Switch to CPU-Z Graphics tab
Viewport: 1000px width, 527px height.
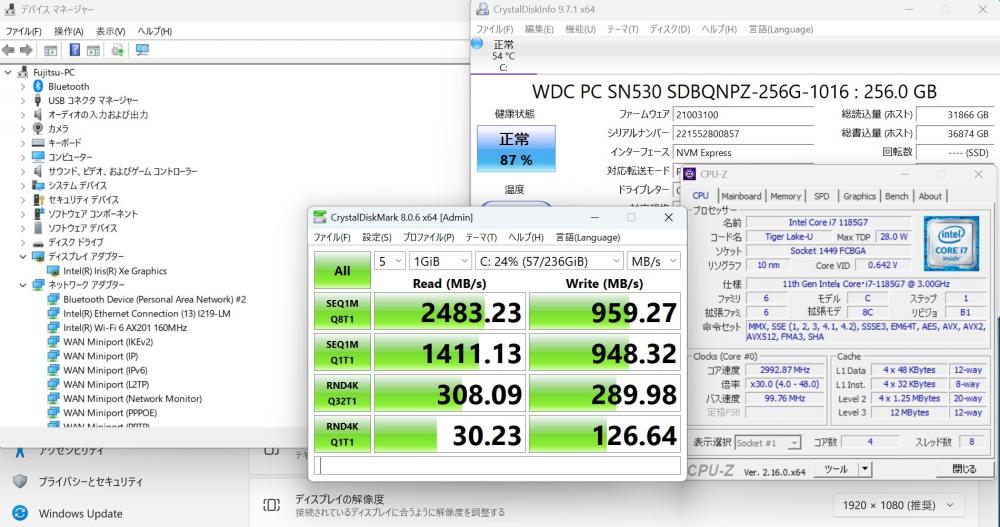[x=859, y=197]
